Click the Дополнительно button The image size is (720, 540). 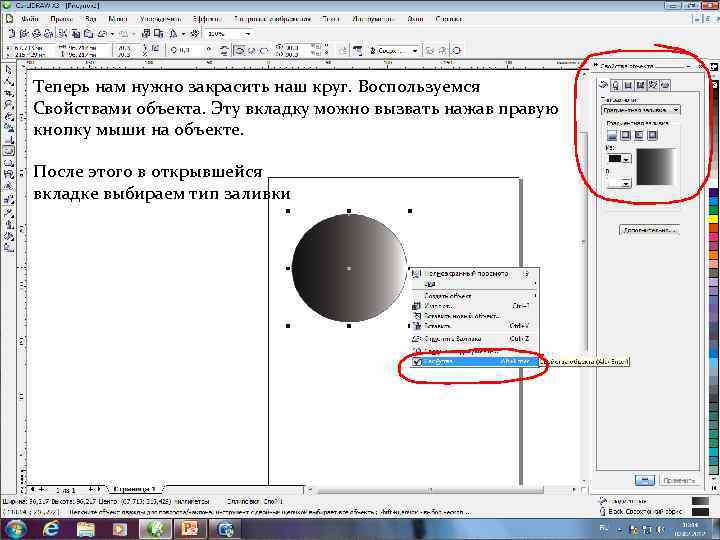pyautogui.click(x=649, y=230)
